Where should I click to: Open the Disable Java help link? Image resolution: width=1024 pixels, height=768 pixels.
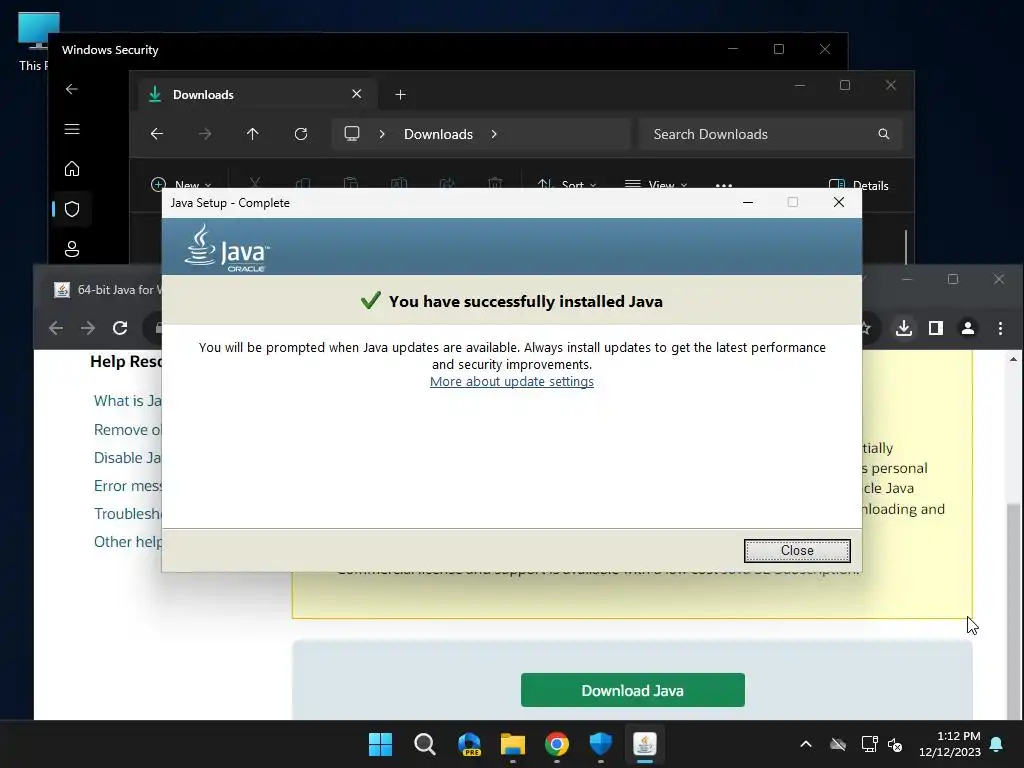click(127, 458)
